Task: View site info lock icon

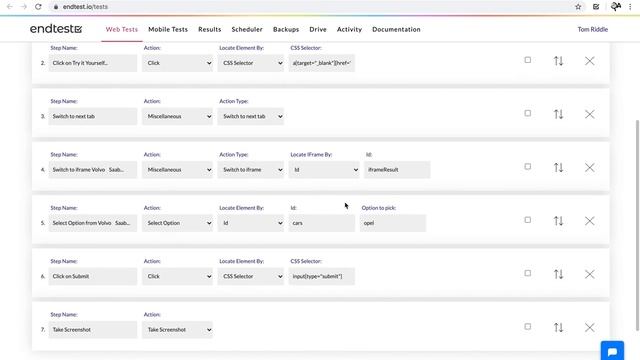Action: point(56,7)
